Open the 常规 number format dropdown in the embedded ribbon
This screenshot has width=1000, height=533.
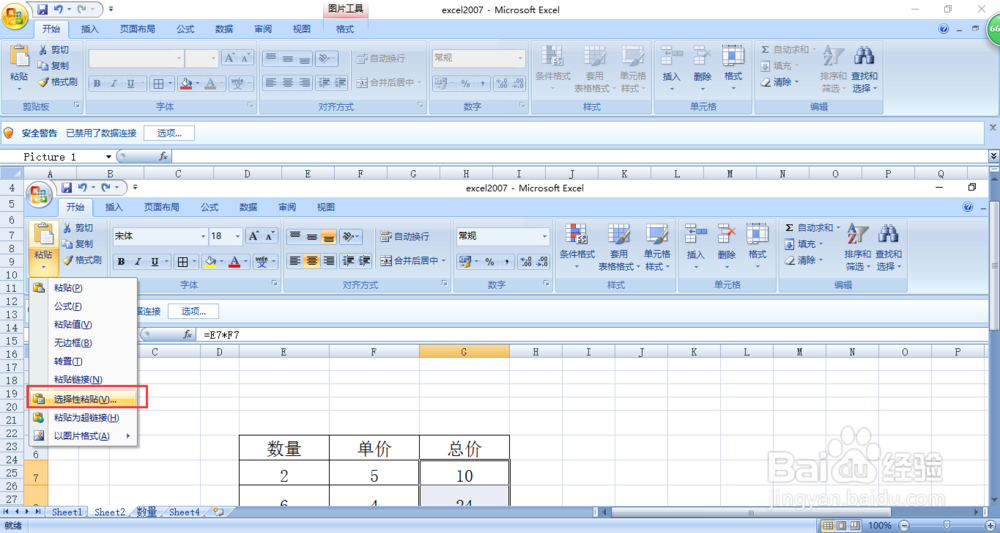[545, 236]
